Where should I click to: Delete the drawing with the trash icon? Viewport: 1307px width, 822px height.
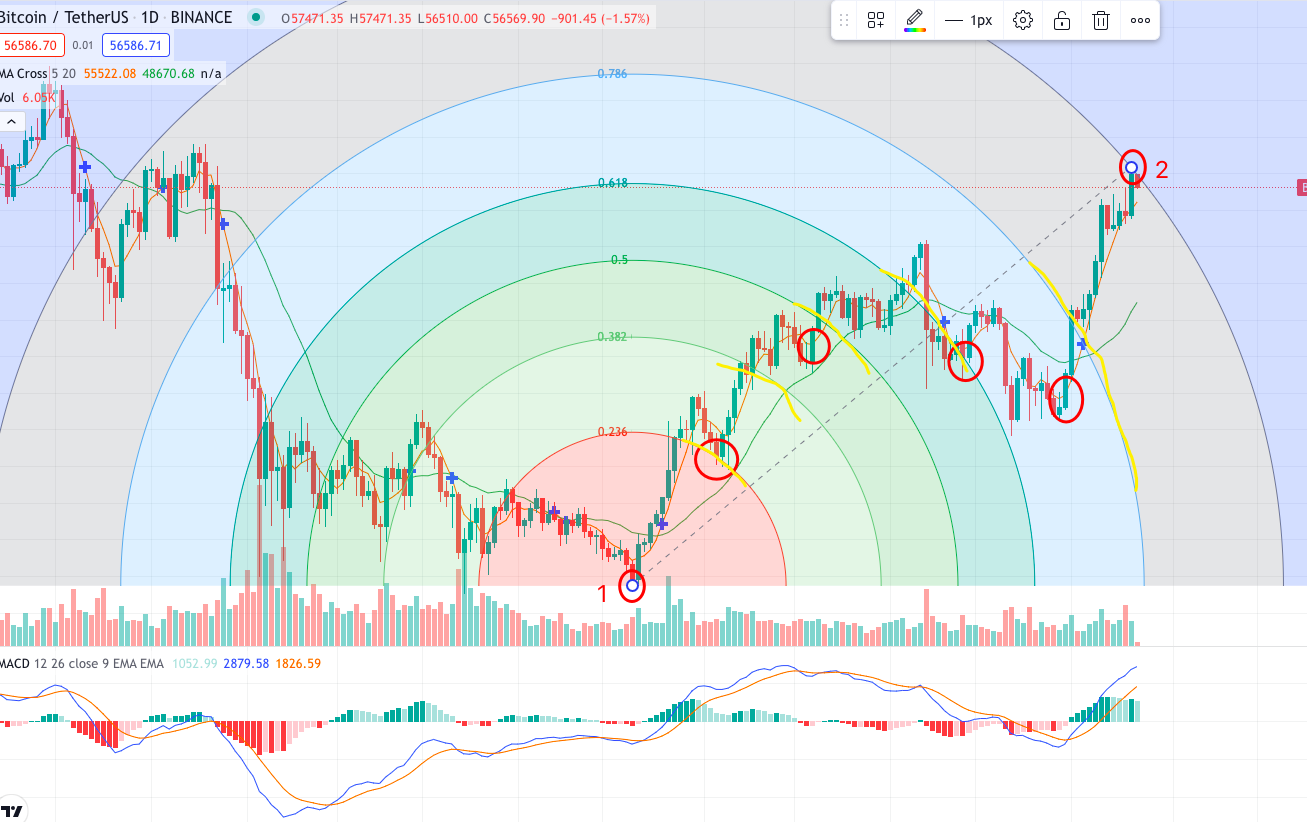click(x=1101, y=20)
